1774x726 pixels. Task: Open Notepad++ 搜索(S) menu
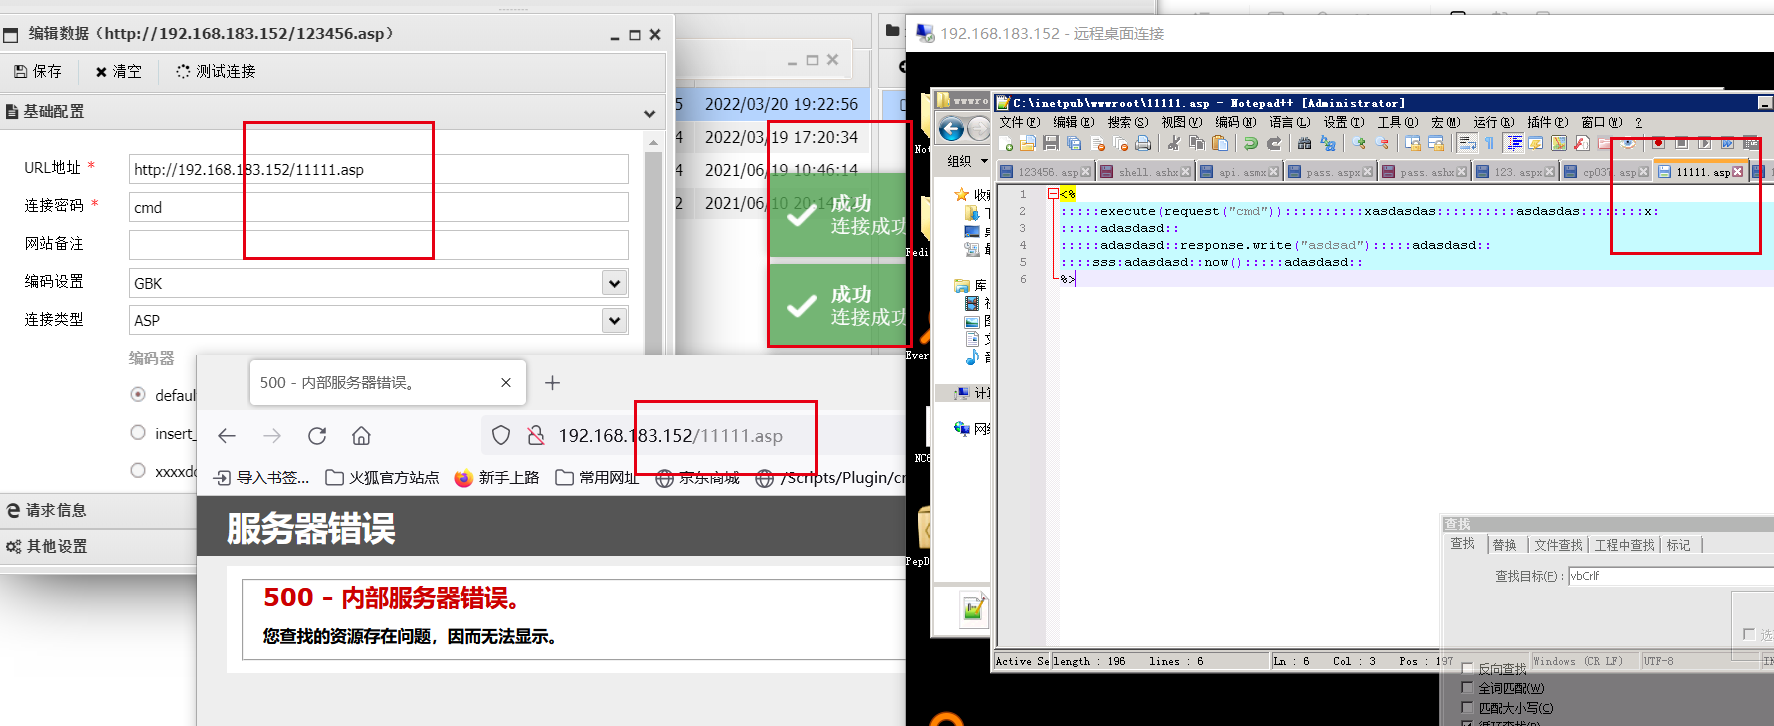(x=1127, y=122)
